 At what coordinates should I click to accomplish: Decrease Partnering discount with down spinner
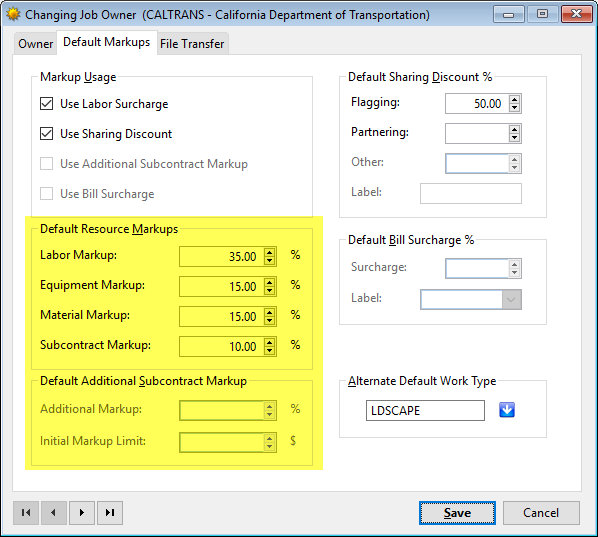(x=514, y=138)
